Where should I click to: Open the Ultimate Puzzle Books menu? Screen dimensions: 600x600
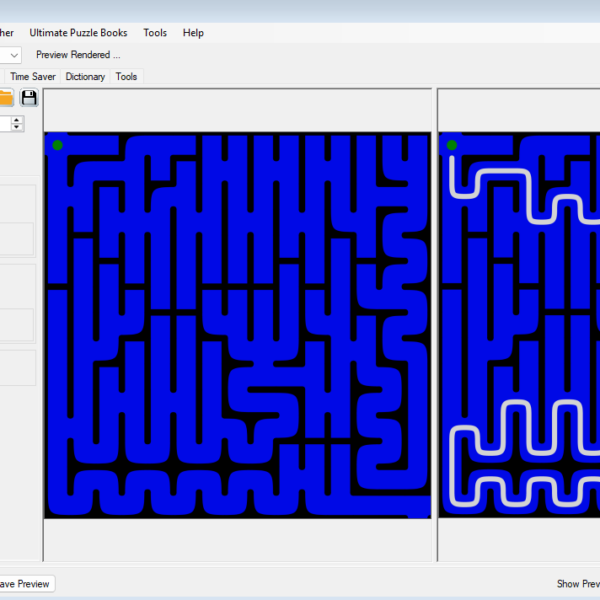78,33
